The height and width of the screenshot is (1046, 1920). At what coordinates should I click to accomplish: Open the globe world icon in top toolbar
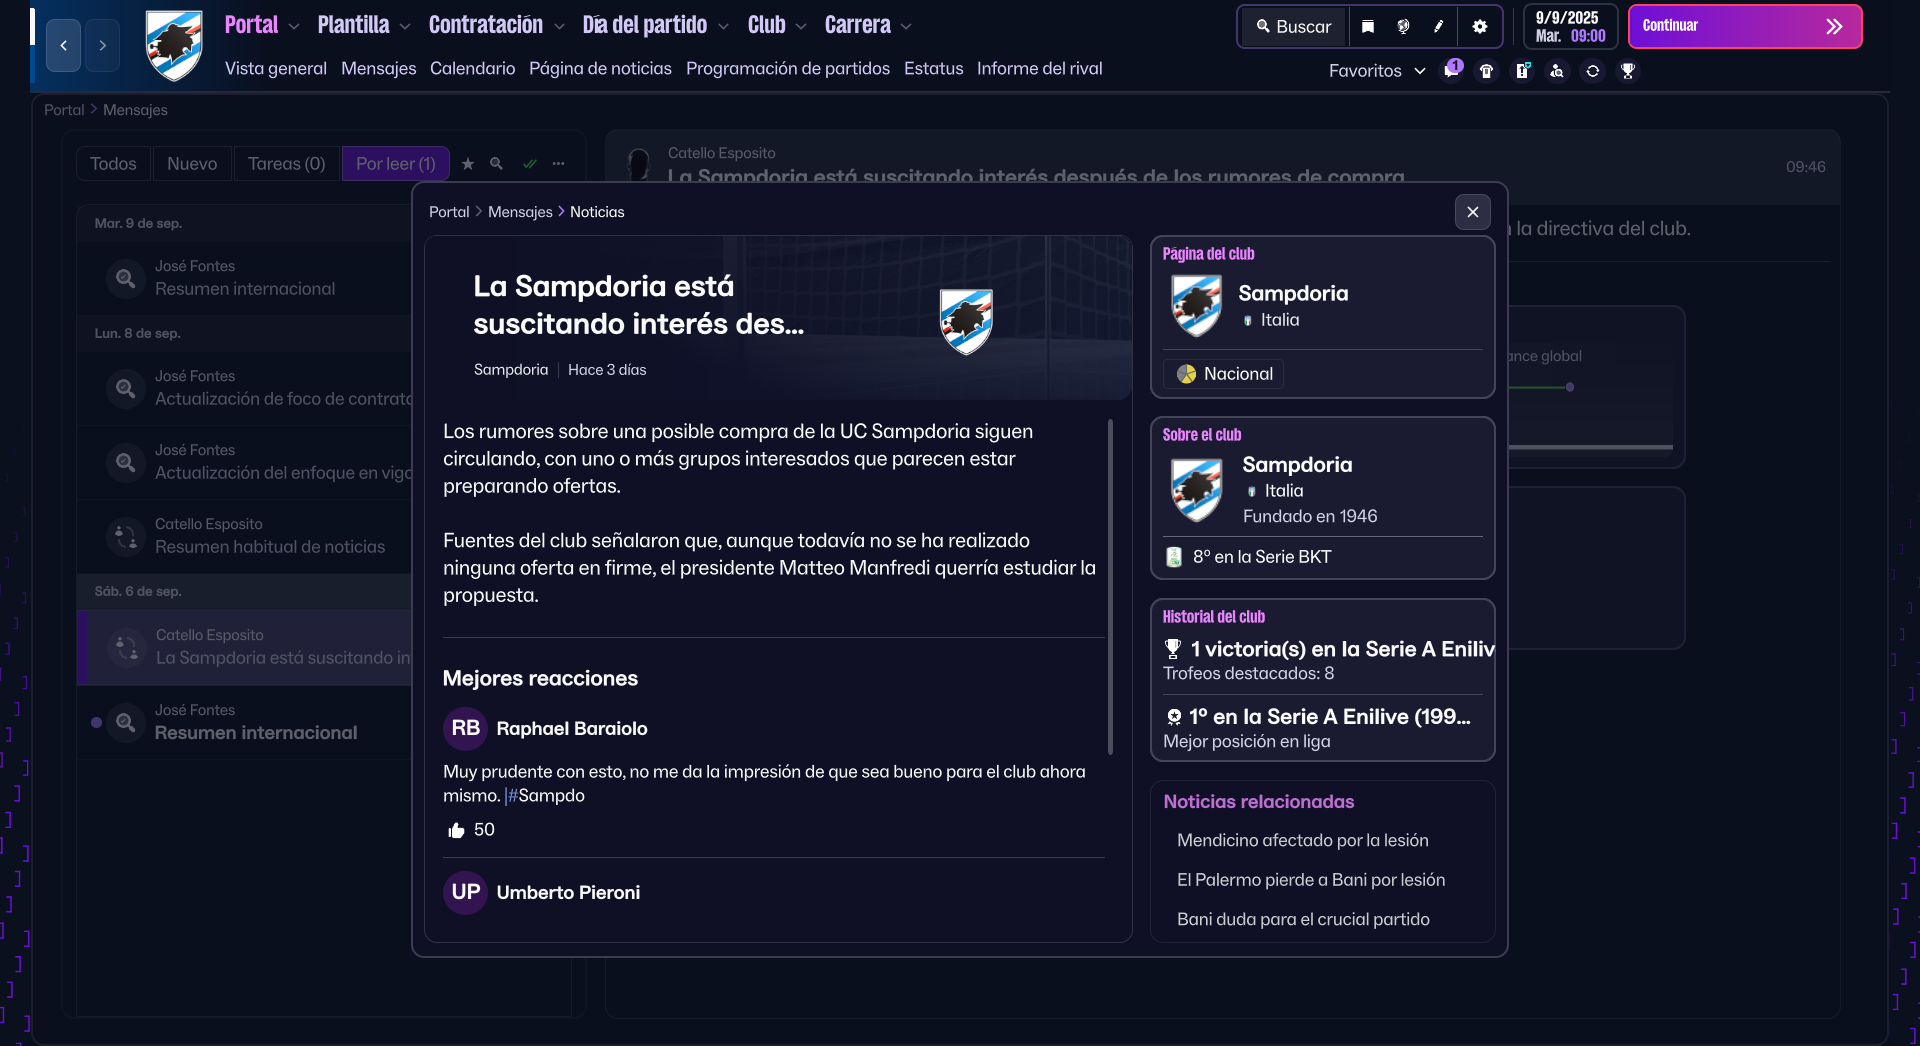tap(1404, 27)
